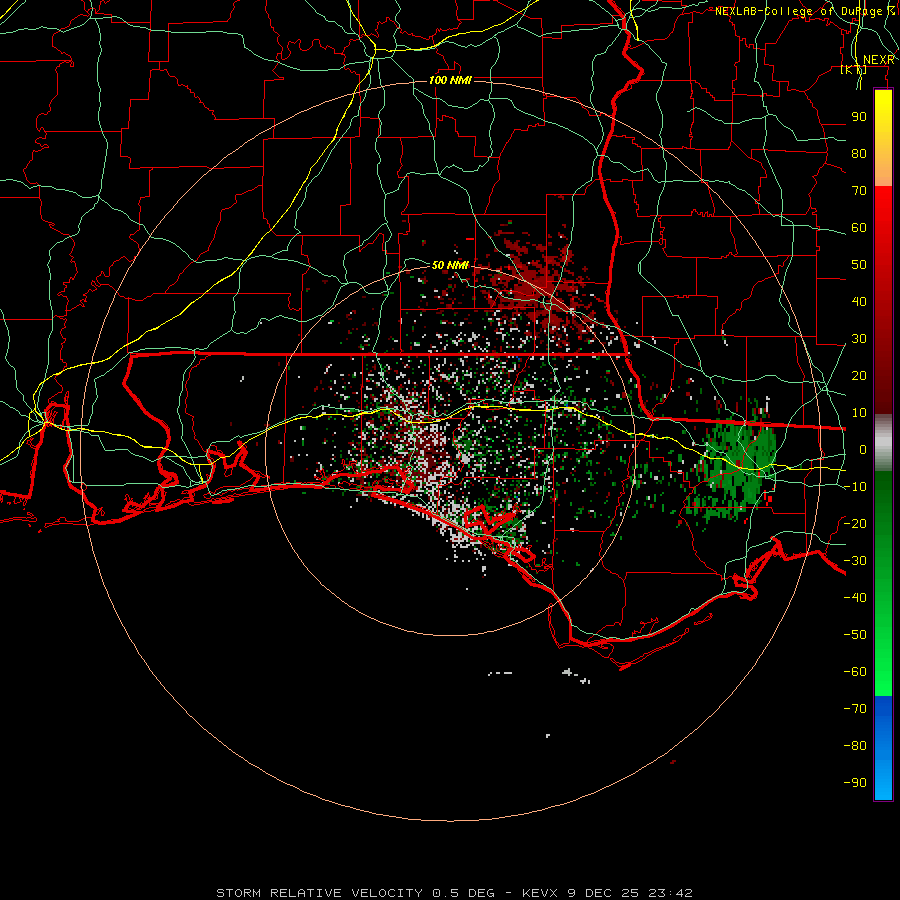The width and height of the screenshot is (900, 900).
Task: Click the KEVX station identifier in caption
Action: [x=542, y=893]
